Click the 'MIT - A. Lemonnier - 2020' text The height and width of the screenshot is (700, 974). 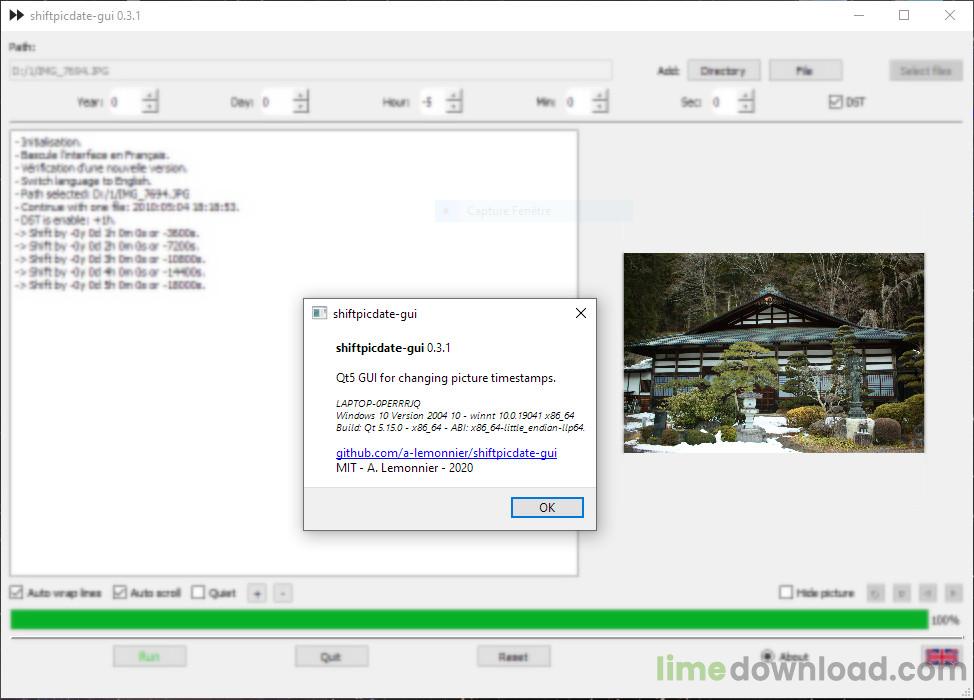[x=404, y=468]
